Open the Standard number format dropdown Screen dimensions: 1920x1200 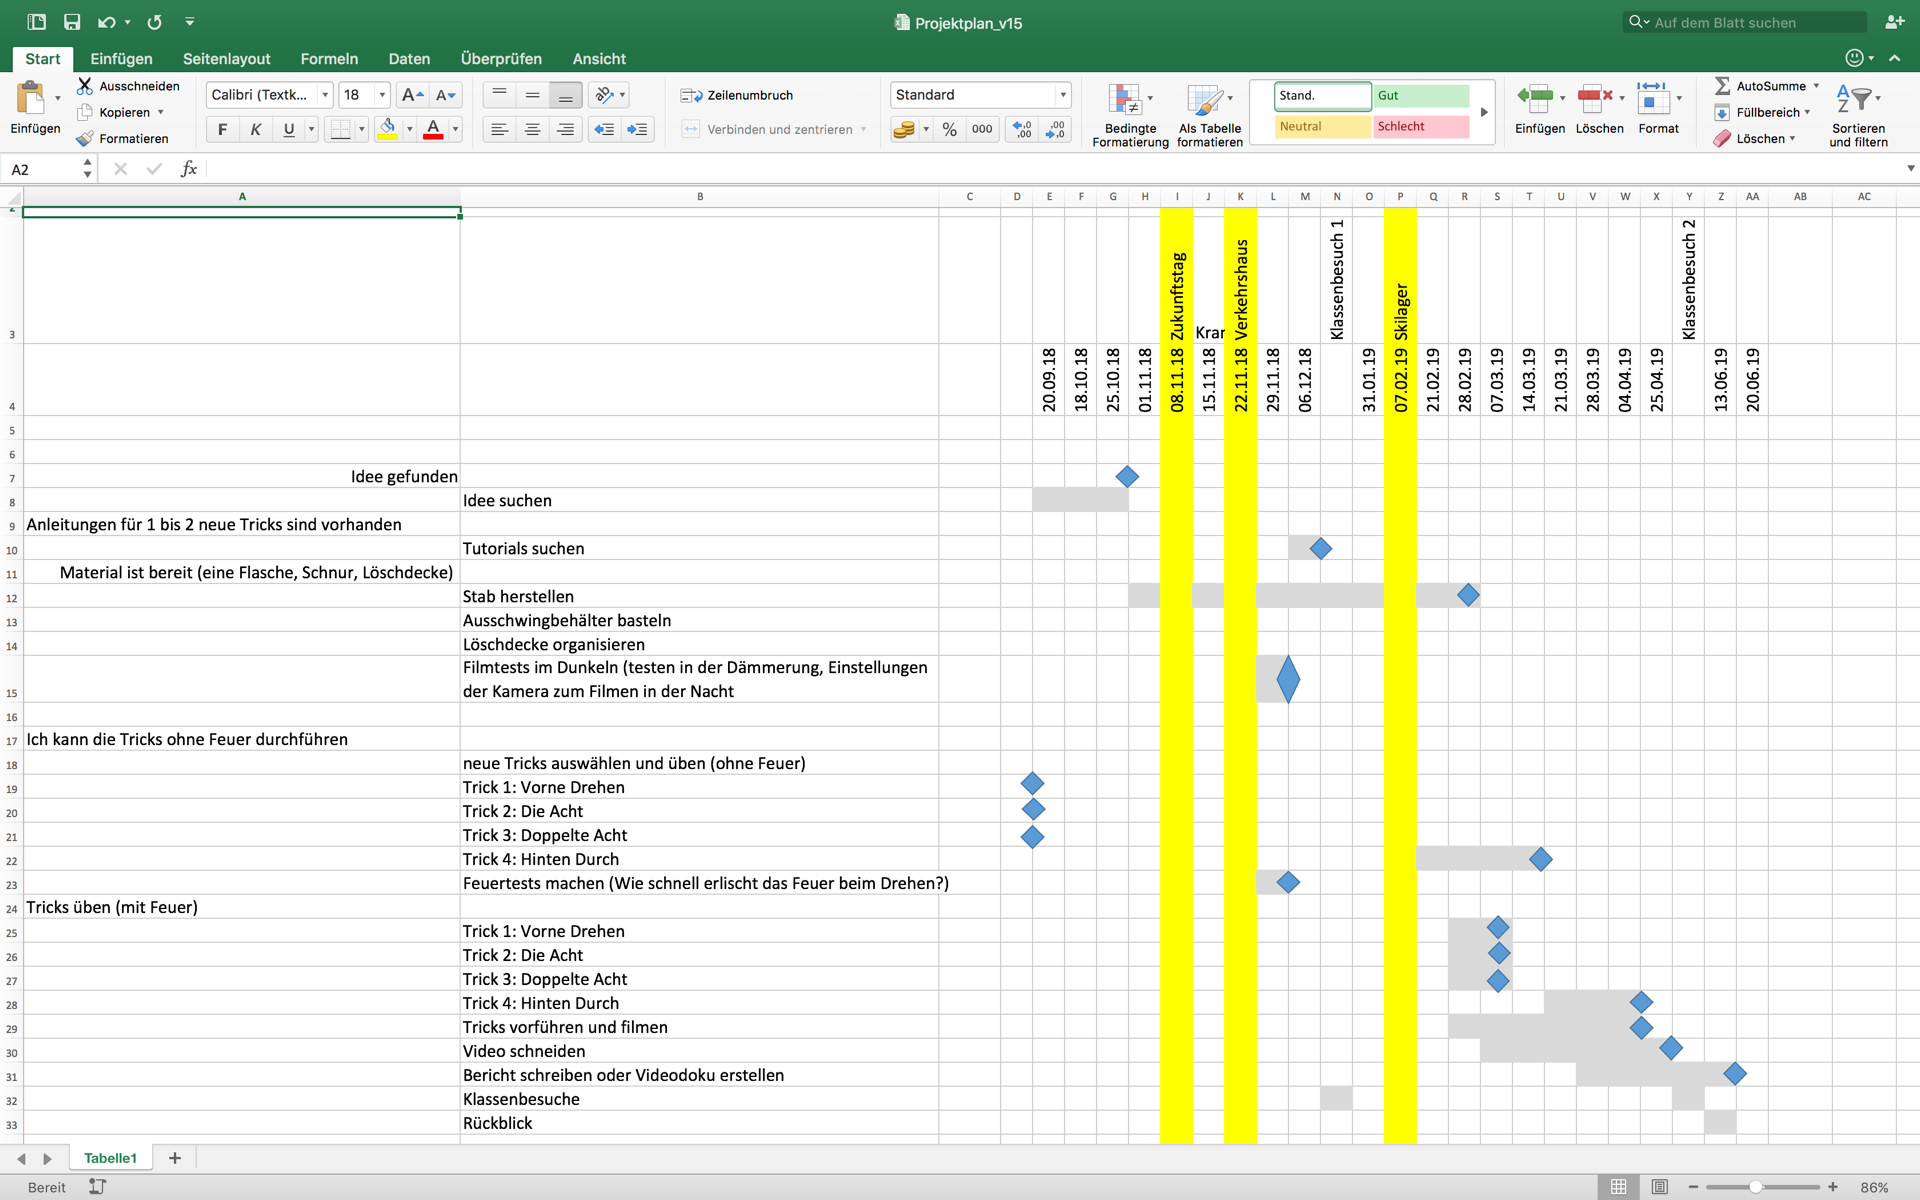[1062, 95]
